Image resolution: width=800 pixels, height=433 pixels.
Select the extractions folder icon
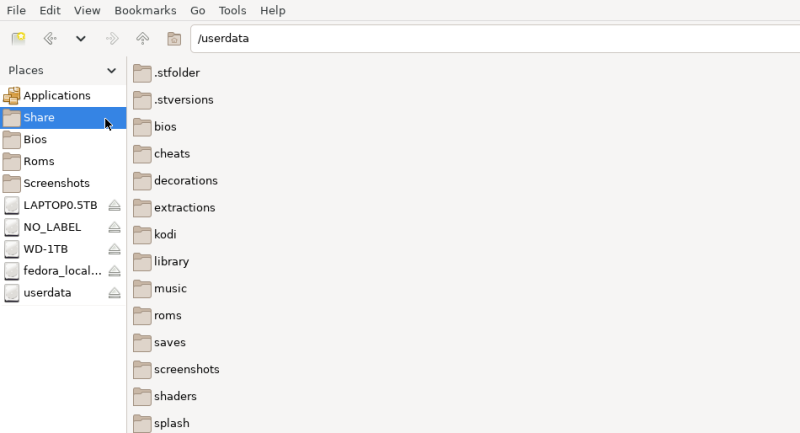click(142, 208)
